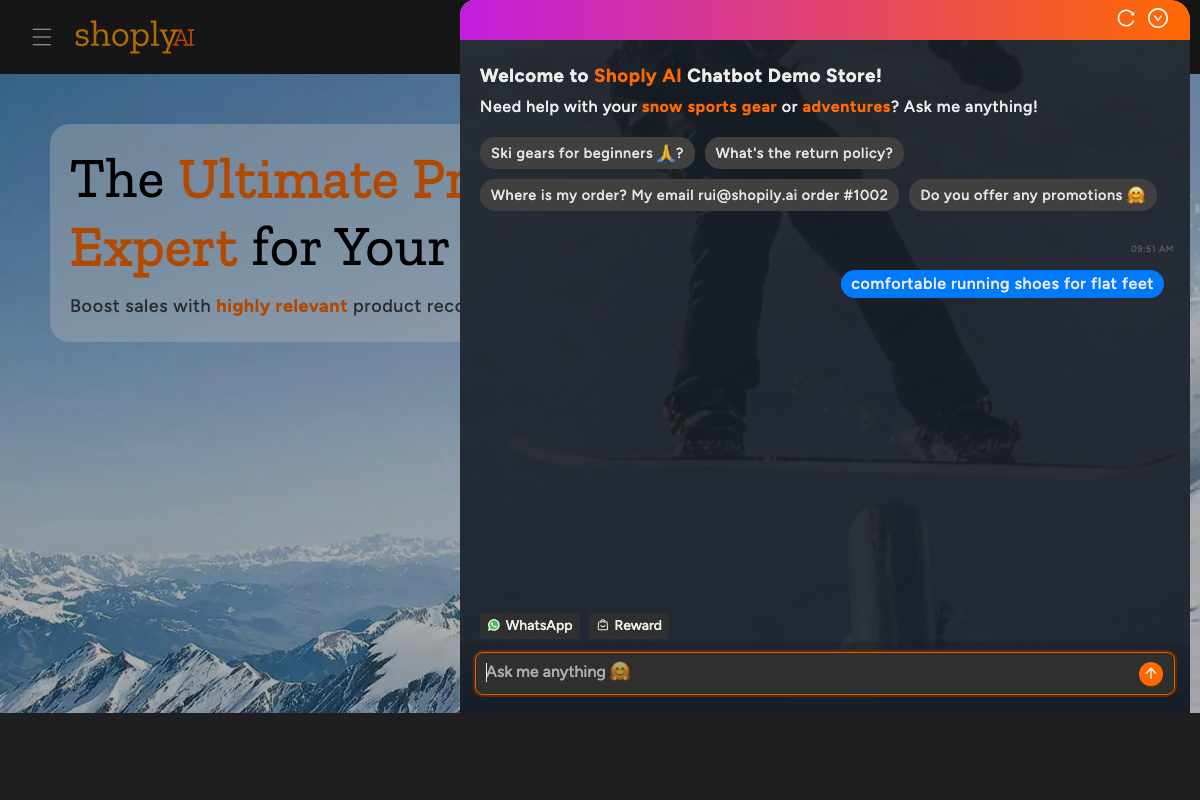Select "Ski gears for beginners" suggestion

click(x=587, y=153)
